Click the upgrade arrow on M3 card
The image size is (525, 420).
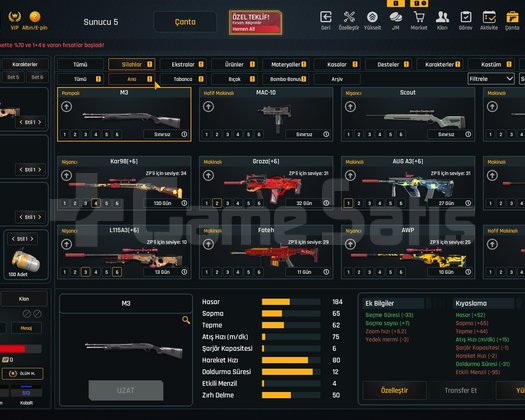(x=66, y=107)
